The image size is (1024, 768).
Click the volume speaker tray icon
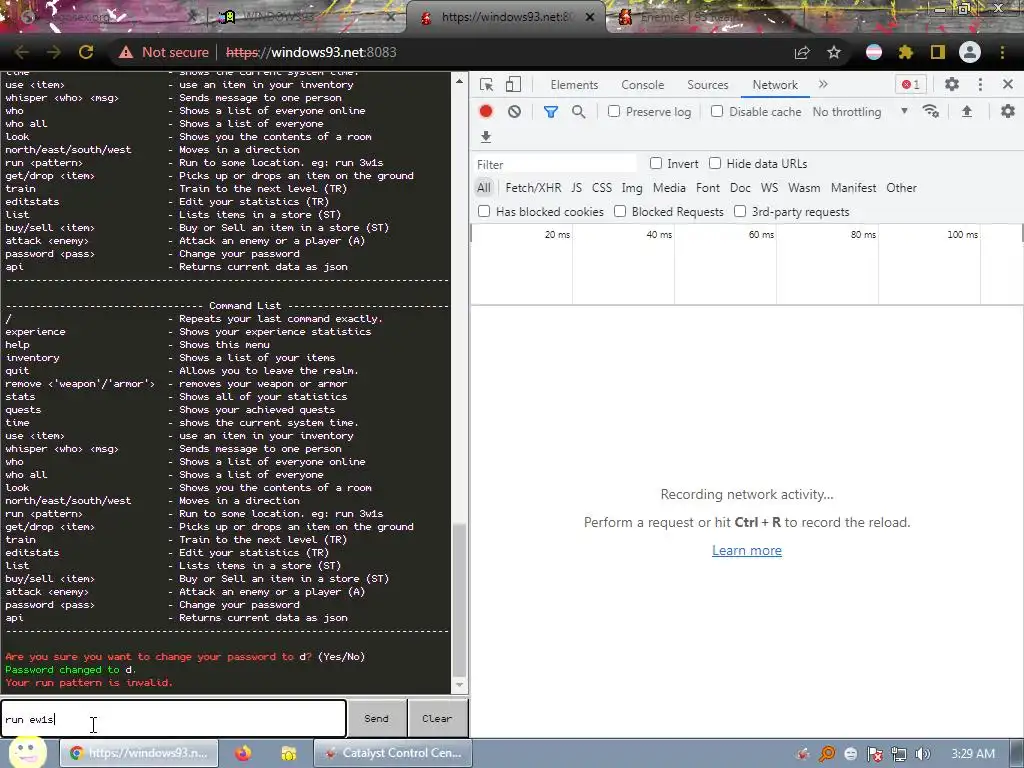pos(922,754)
